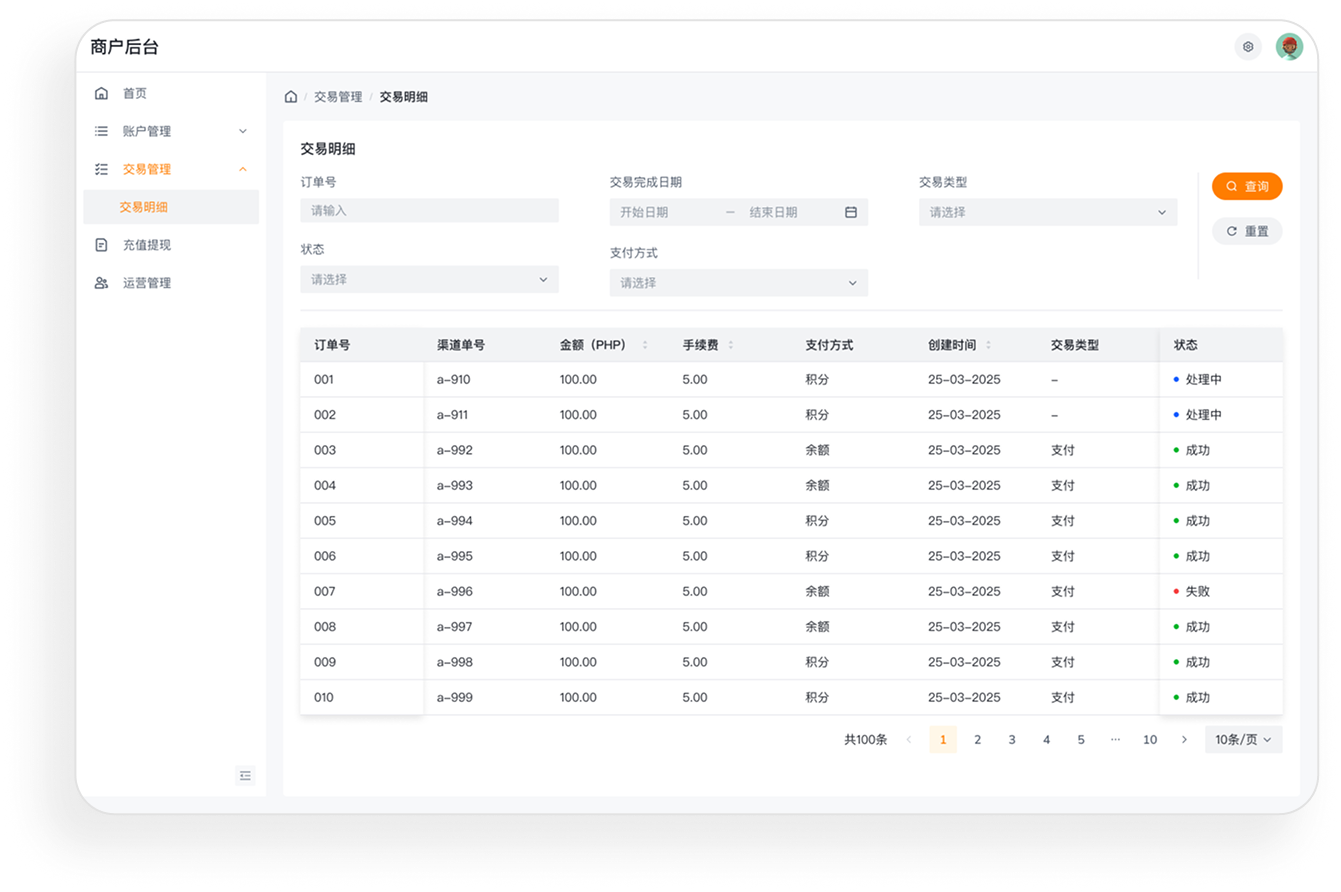Click channel number a-999

tap(455, 698)
